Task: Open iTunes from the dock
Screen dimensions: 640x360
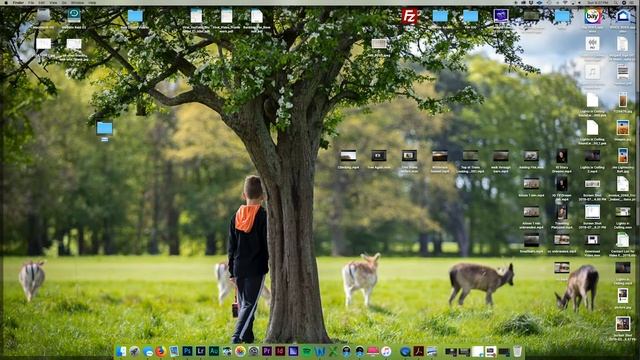Action: 386,351
